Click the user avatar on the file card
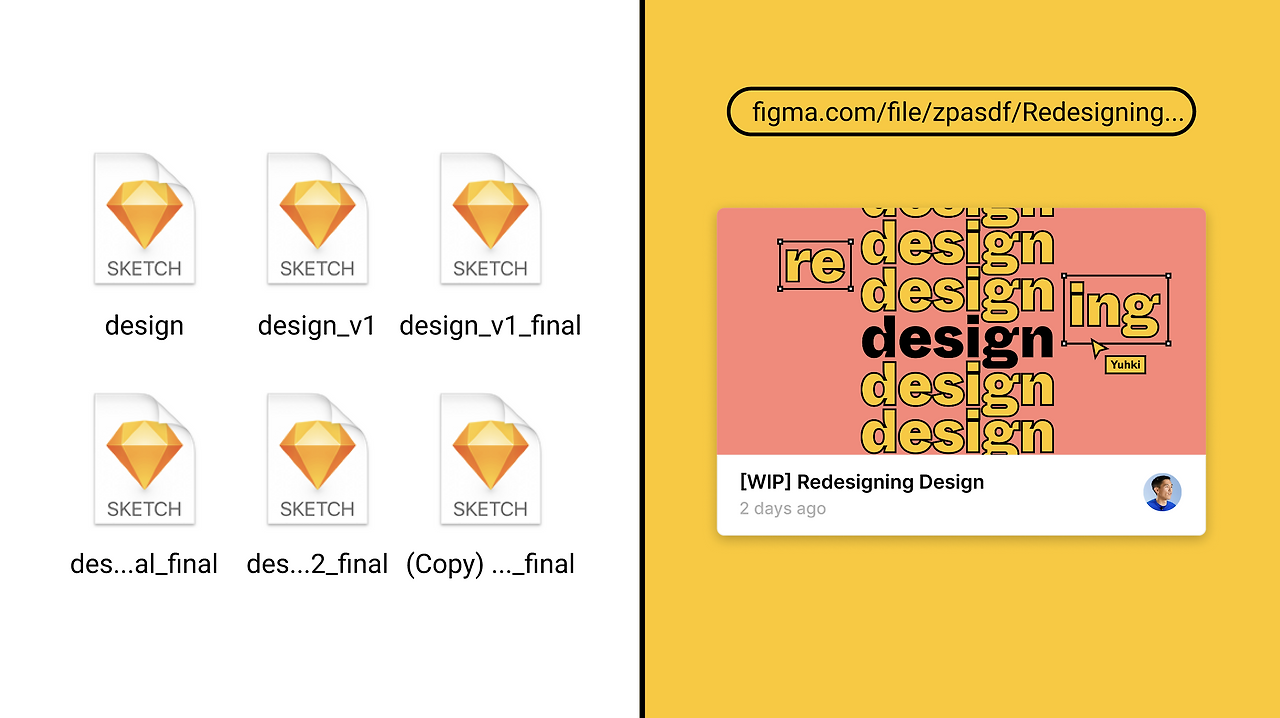 tap(1163, 492)
